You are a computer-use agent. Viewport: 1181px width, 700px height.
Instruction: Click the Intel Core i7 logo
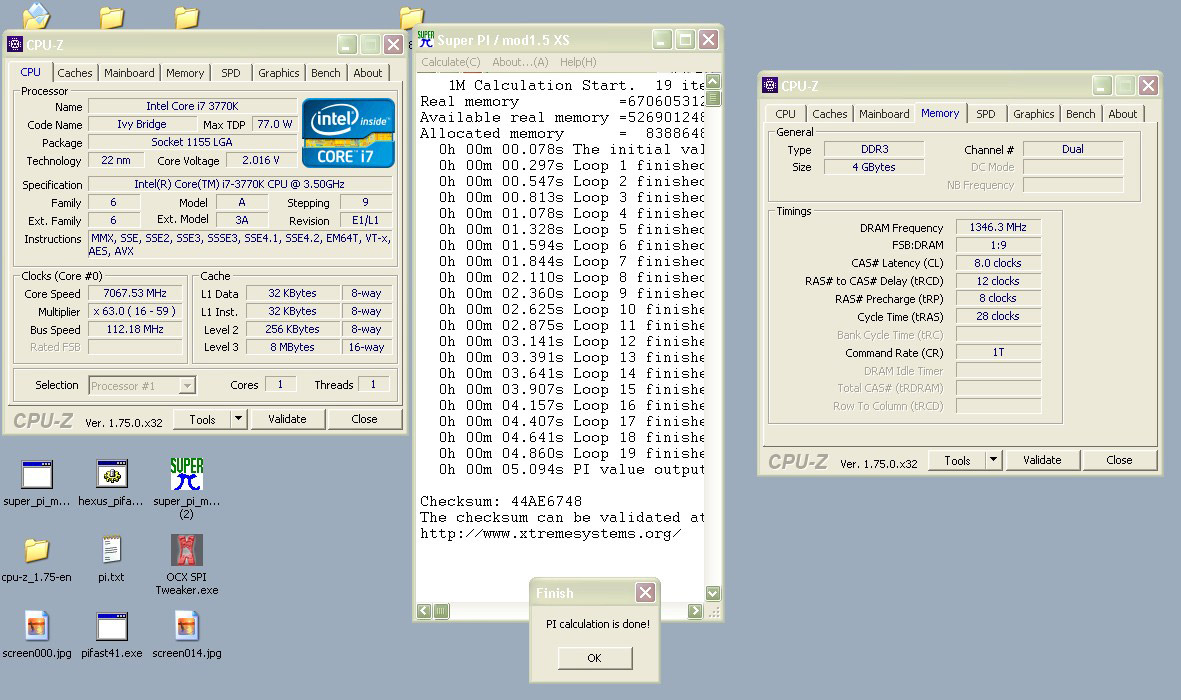tap(348, 132)
